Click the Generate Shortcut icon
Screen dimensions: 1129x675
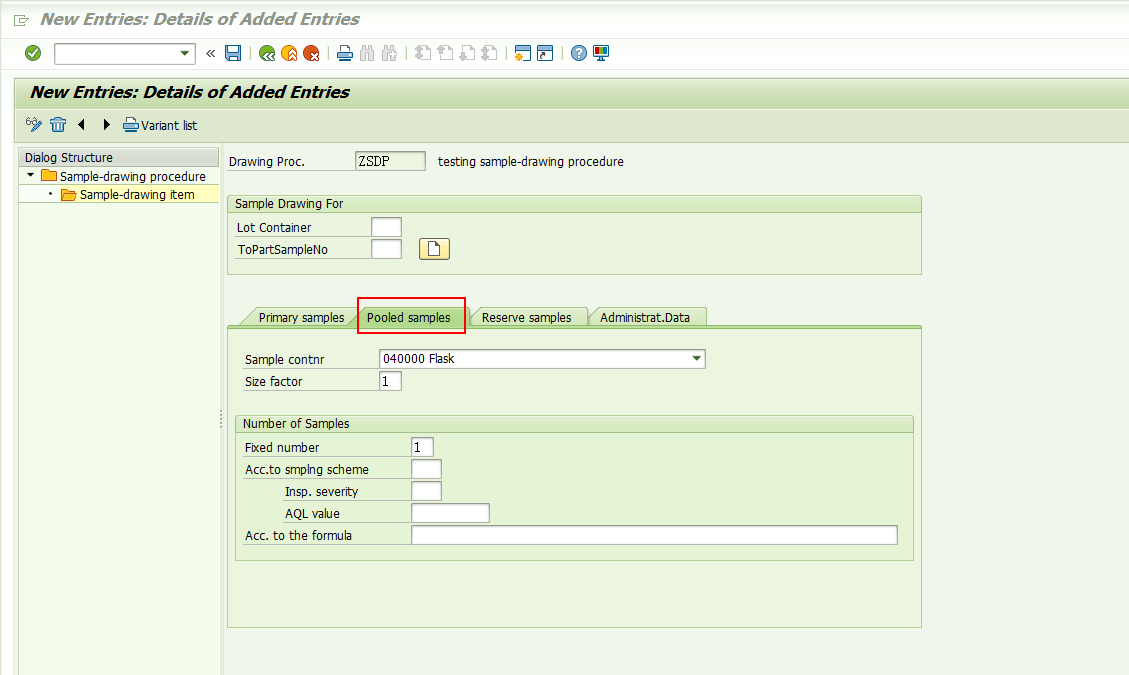coord(545,53)
